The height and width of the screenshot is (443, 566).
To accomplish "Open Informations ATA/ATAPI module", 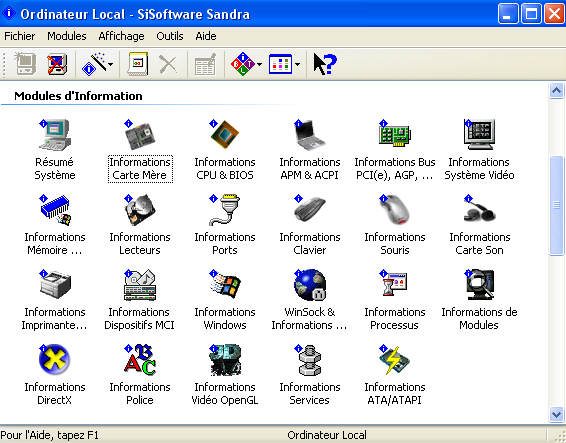I will coord(395,375).
